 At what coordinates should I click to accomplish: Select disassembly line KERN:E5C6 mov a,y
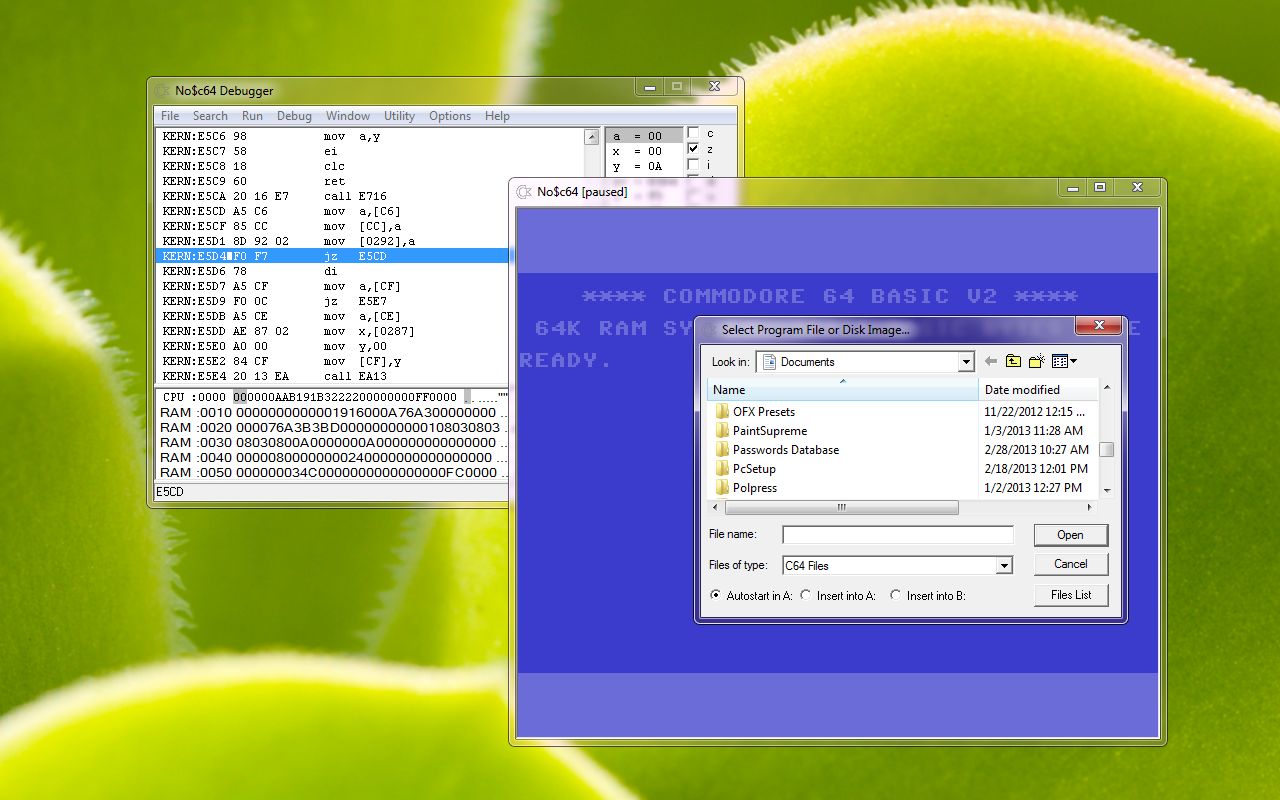370,136
